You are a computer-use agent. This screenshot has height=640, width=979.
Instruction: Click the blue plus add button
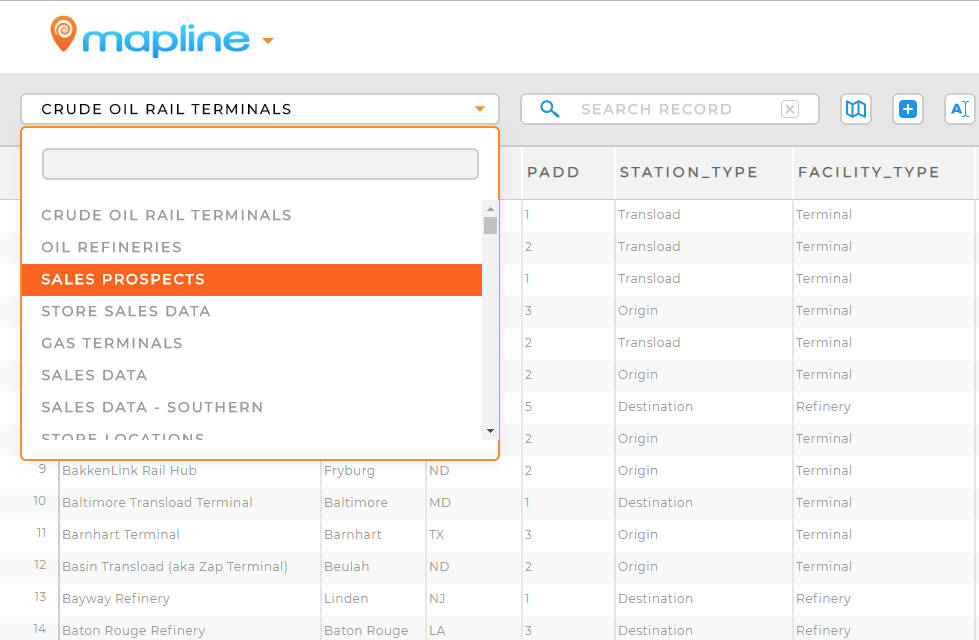point(908,109)
